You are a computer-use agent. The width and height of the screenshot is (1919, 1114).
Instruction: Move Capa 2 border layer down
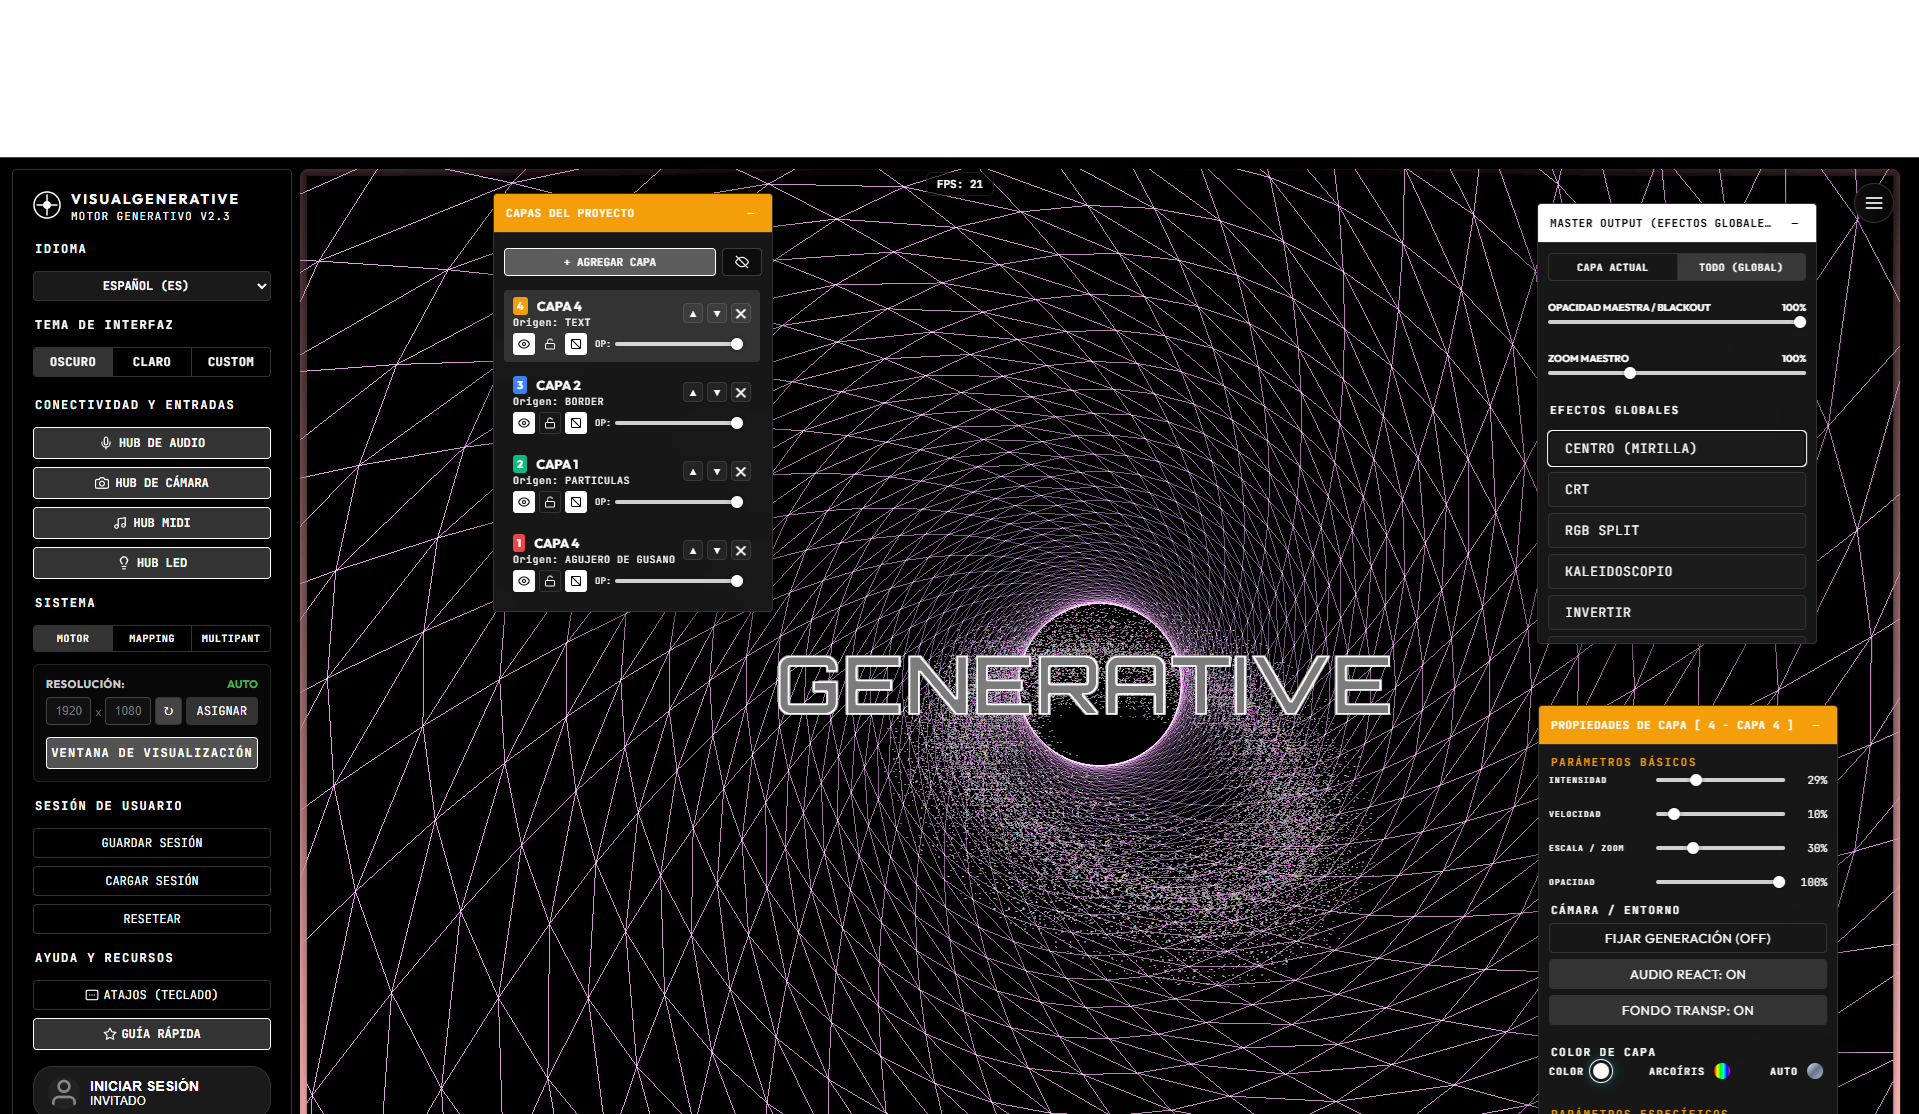point(717,392)
